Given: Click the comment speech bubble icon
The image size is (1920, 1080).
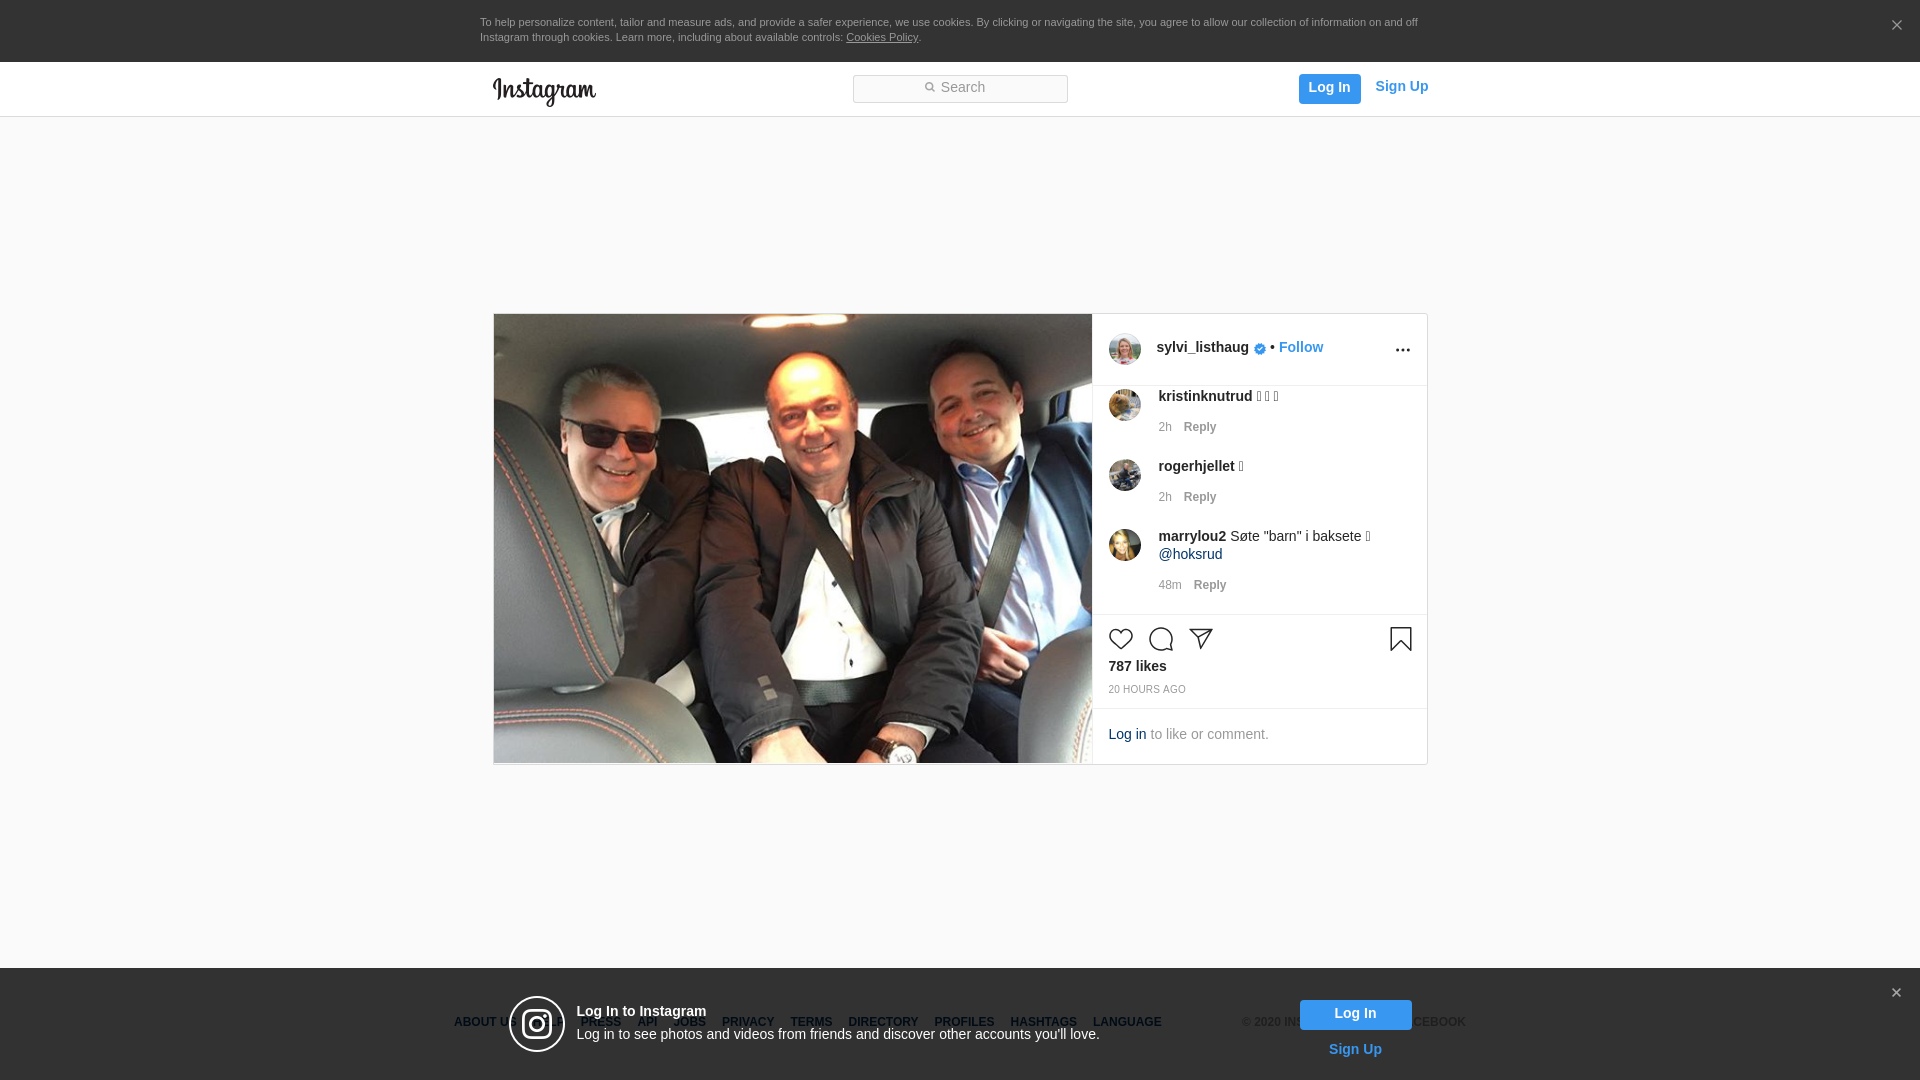Looking at the screenshot, I should 1160,639.
